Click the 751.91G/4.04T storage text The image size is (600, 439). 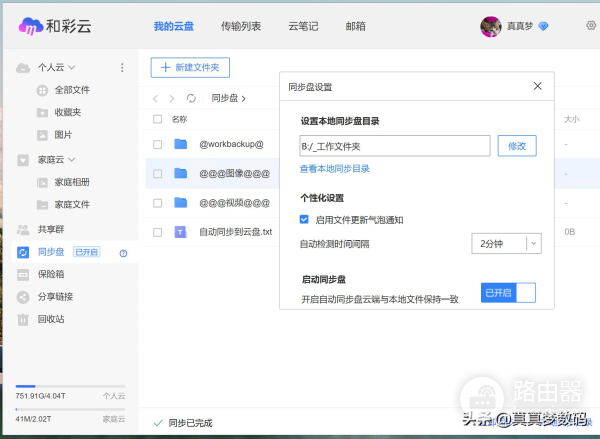pyautogui.click(x=40, y=396)
